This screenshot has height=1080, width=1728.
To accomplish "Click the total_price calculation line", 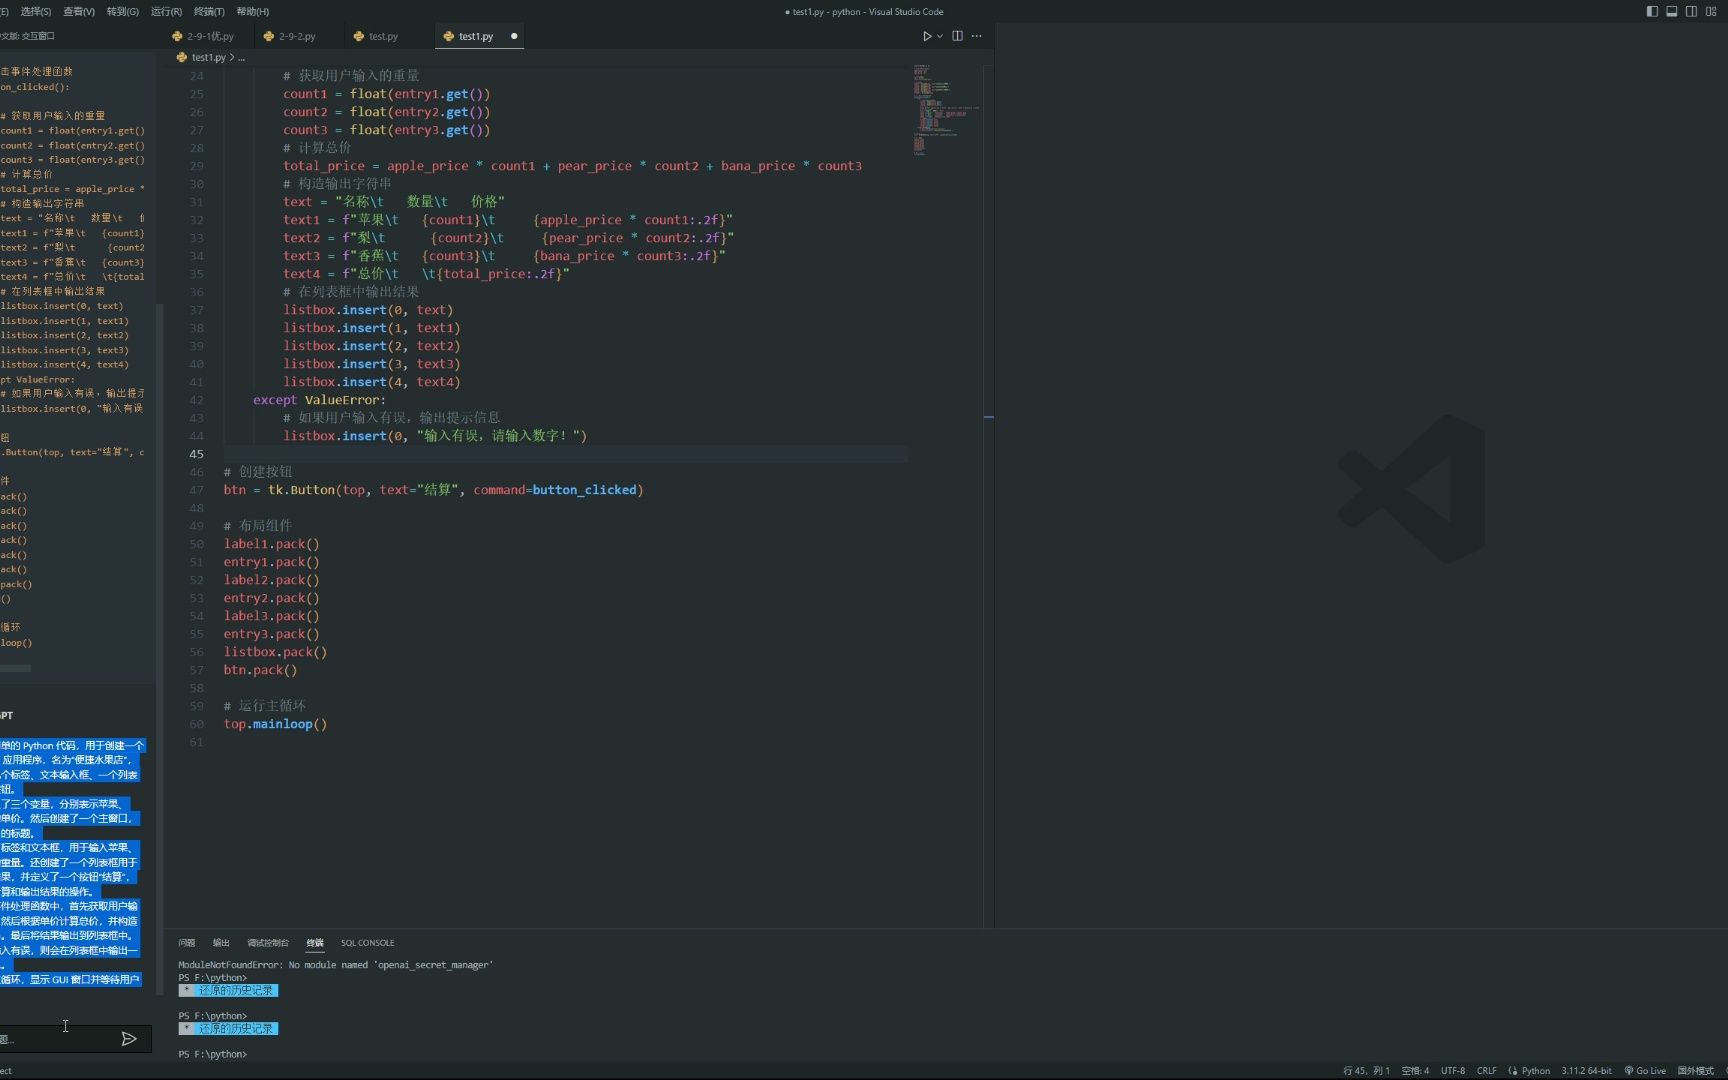I will click(x=572, y=166).
